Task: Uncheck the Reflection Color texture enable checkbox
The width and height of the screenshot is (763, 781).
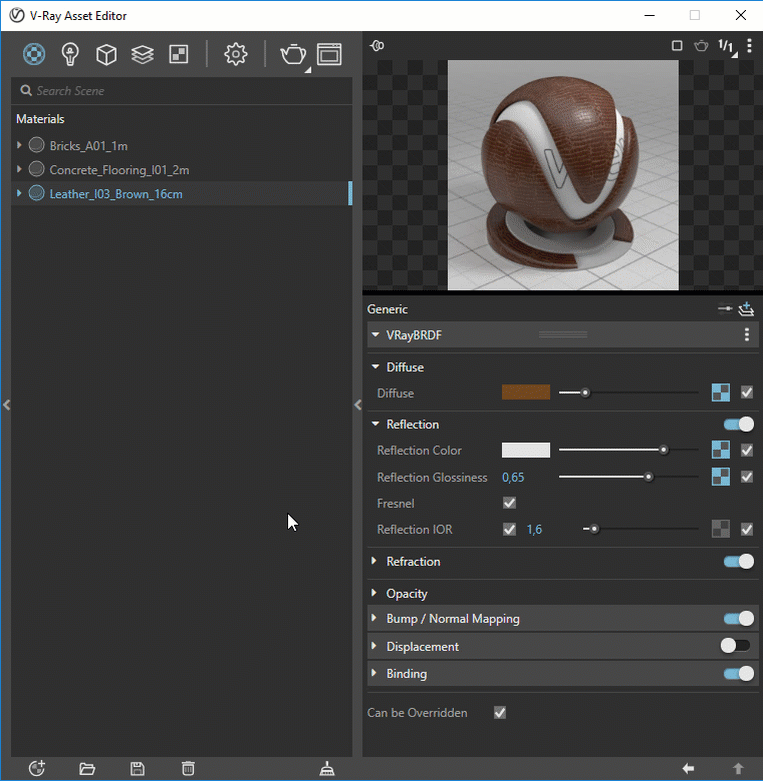Action: [747, 450]
